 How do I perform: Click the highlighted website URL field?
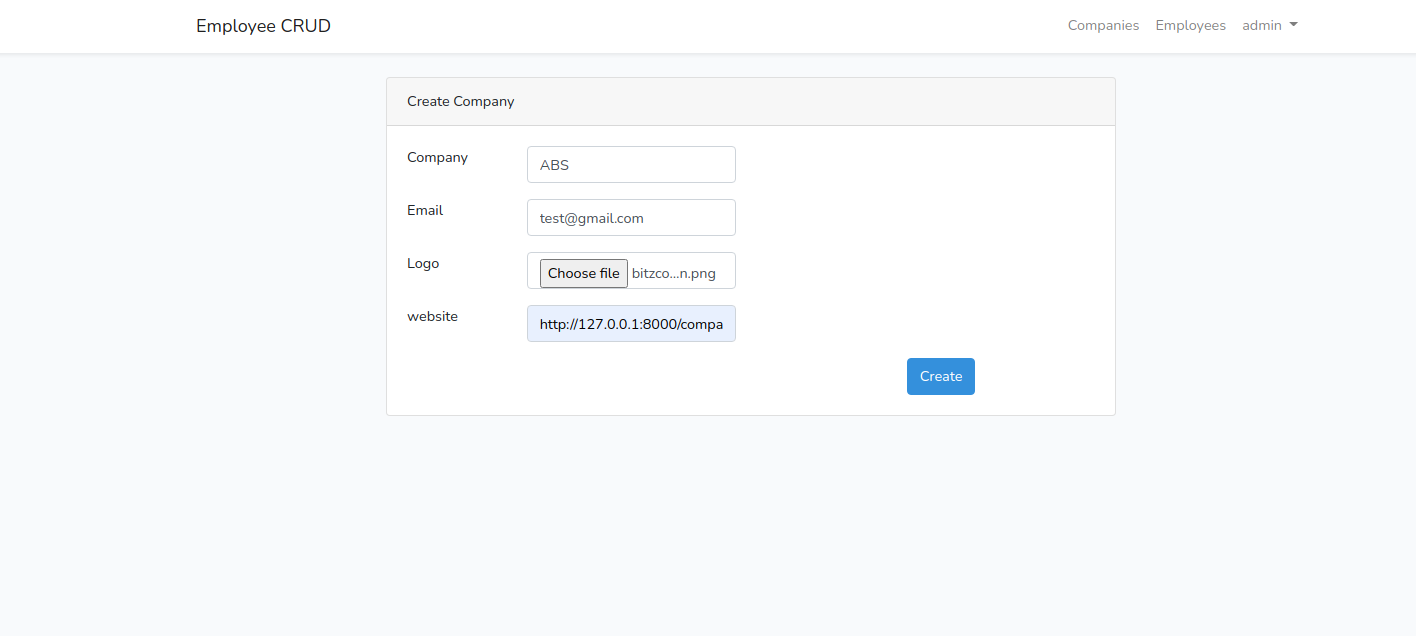631,323
